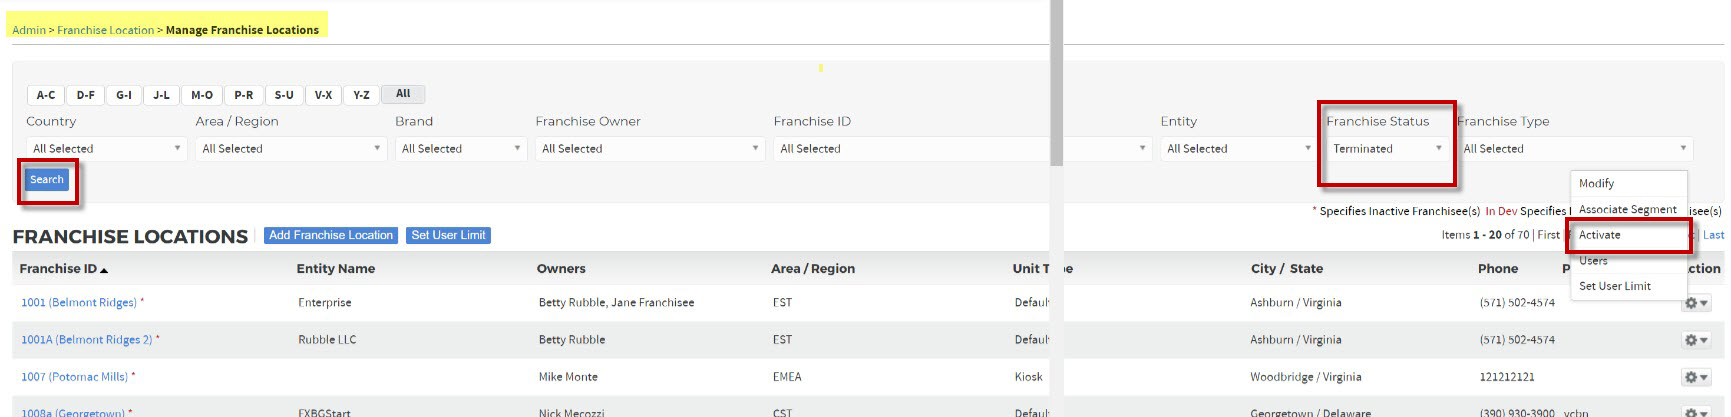Open the 1001 (Belmont Ridges) franchise link
The image size is (1731, 417).
78,303
